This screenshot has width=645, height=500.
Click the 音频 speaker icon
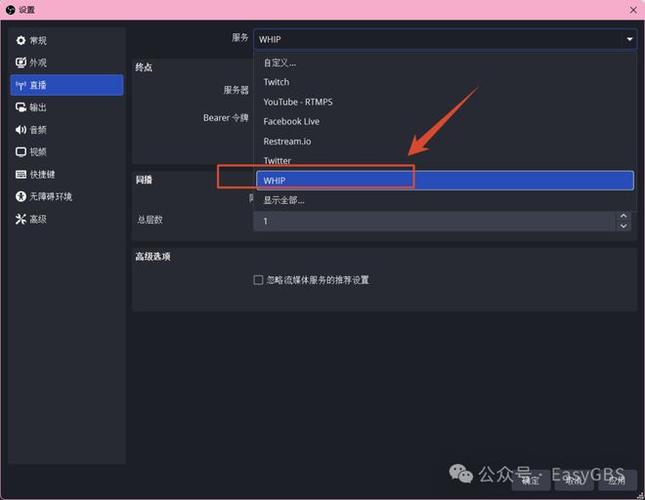(21, 130)
